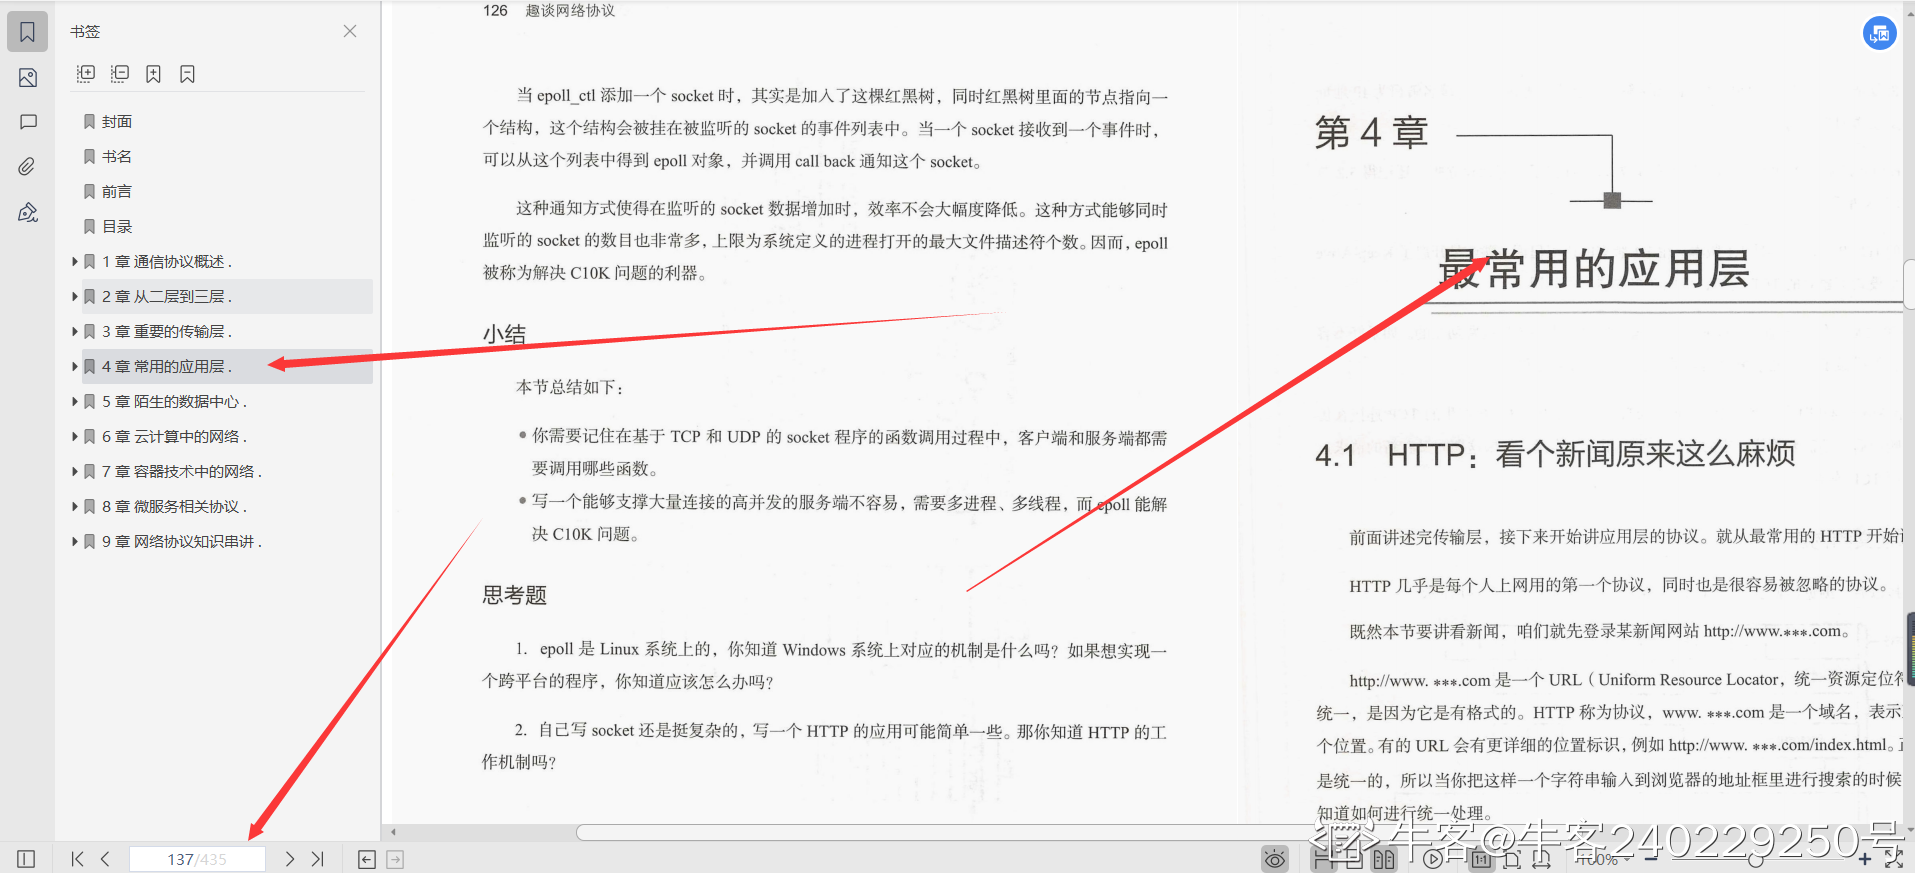Open the attachments paperclip panel
The image size is (1915, 873).
pos(28,166)
